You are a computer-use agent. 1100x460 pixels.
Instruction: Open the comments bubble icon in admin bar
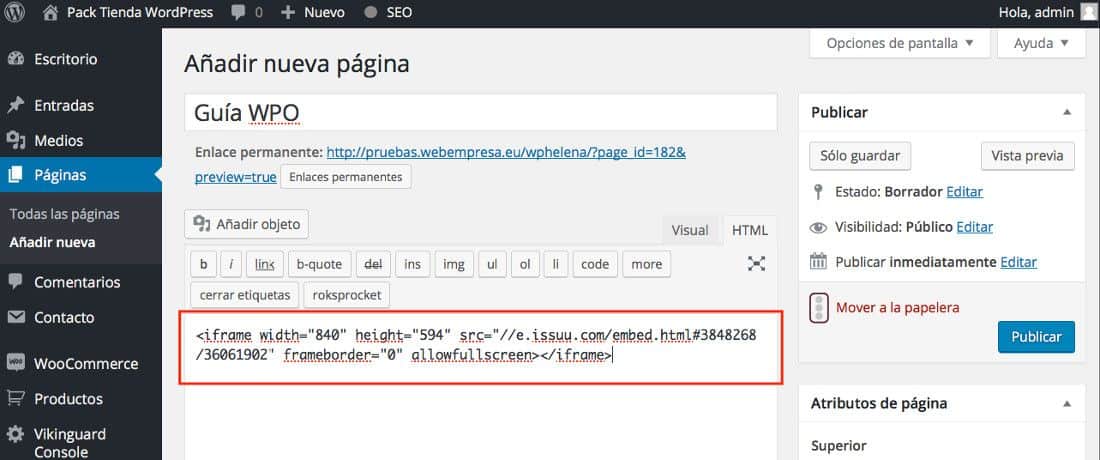pyautogui.click(x=239, y=13)
